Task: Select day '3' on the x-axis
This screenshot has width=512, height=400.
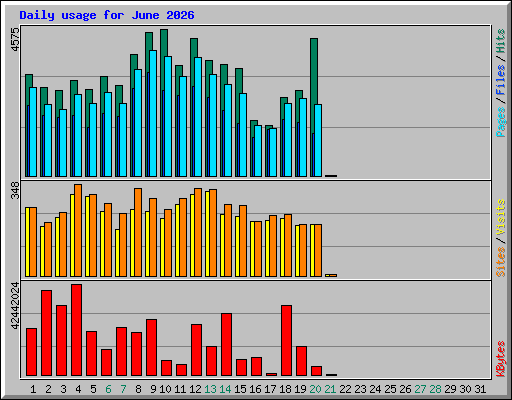Action: click(63, 389)
